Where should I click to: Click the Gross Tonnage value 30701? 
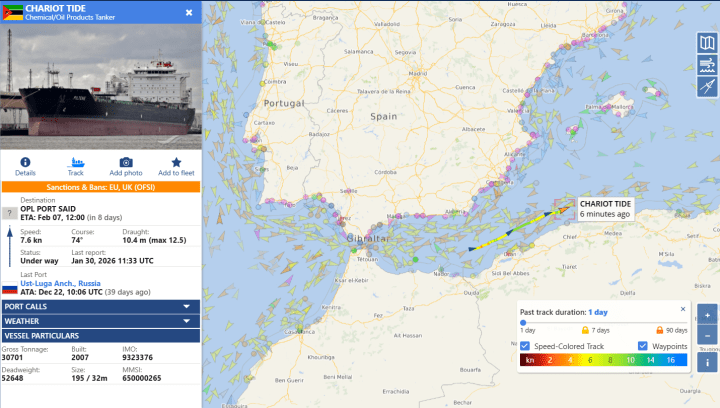point(12,358)
